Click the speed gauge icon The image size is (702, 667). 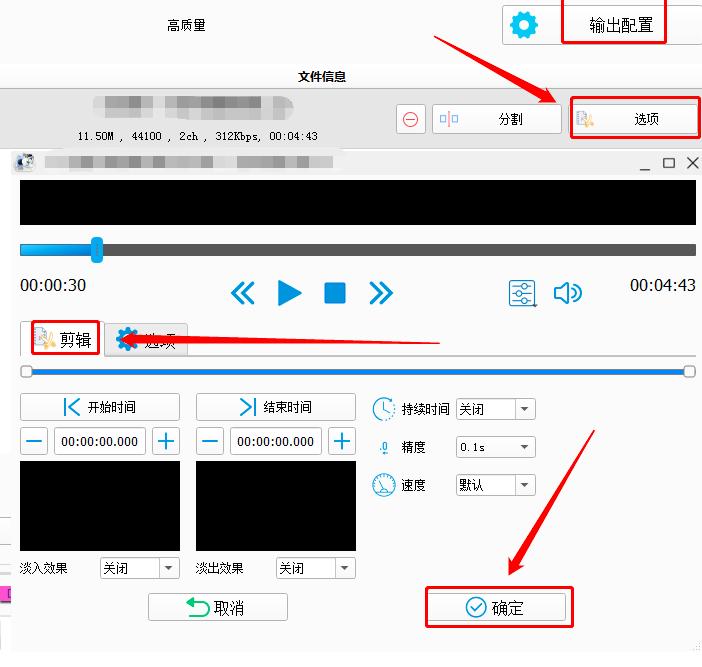coord(384,485)
